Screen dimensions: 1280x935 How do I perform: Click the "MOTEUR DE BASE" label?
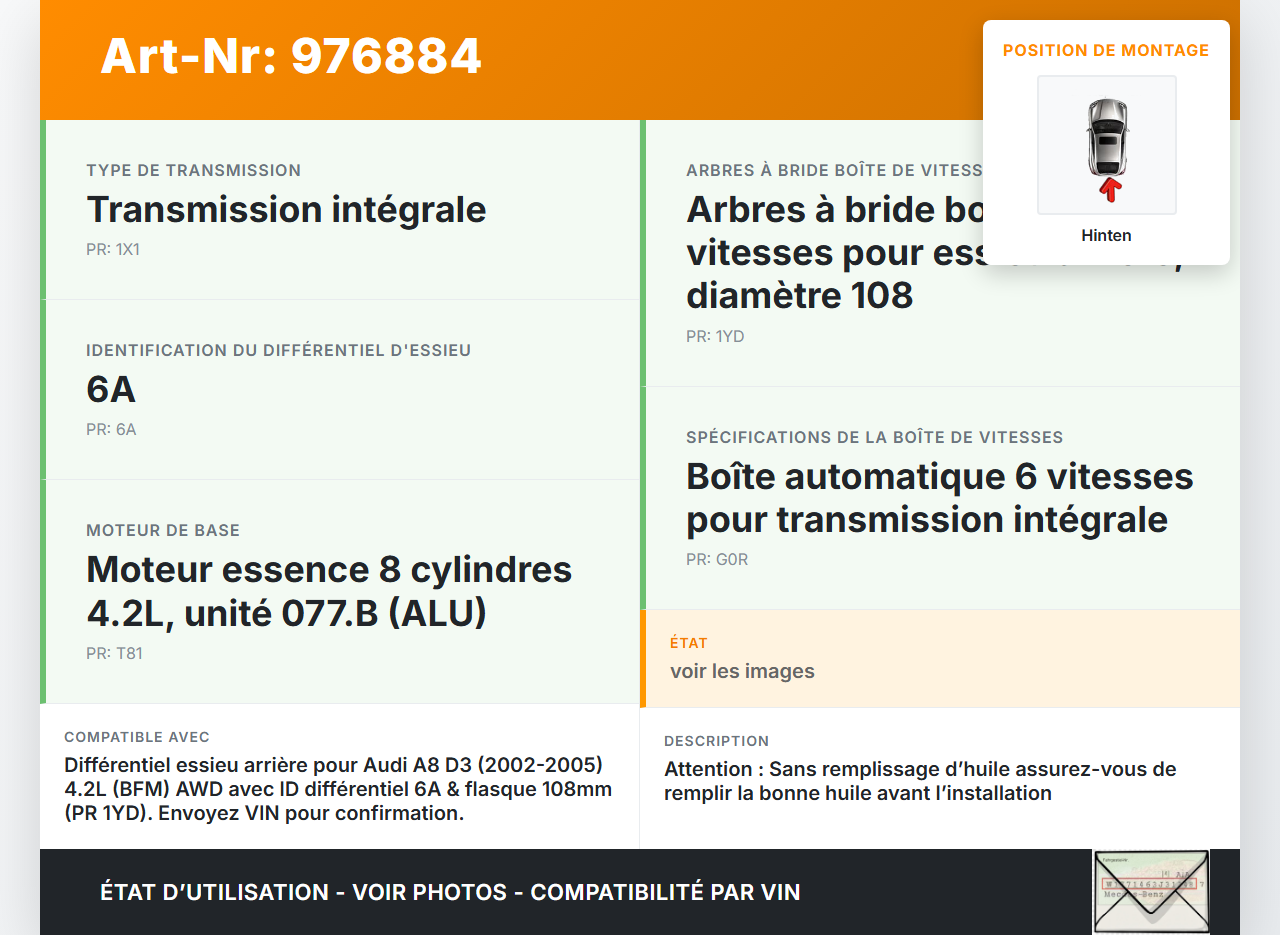click(x=163, y=530)
